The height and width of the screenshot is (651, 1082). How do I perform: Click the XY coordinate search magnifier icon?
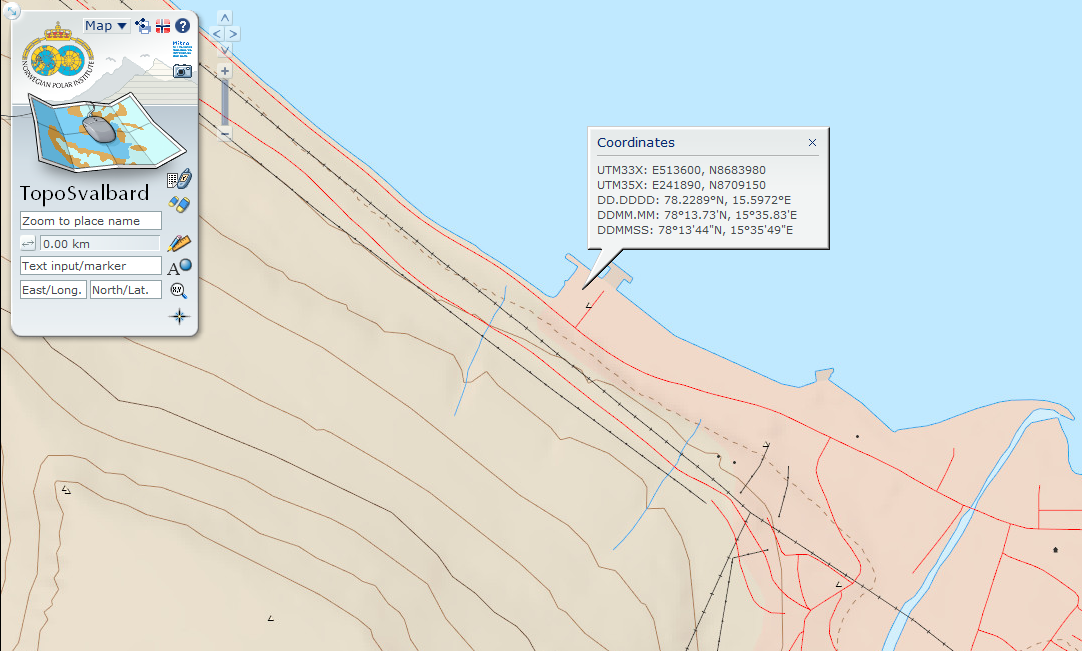[179, 290]
